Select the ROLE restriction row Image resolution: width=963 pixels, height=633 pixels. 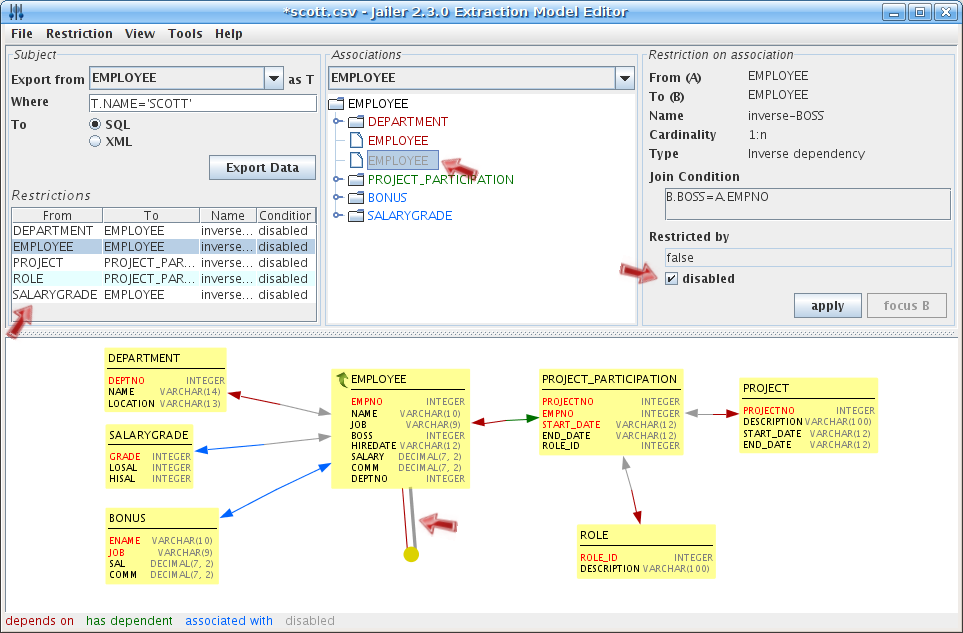tap(163, 279)
